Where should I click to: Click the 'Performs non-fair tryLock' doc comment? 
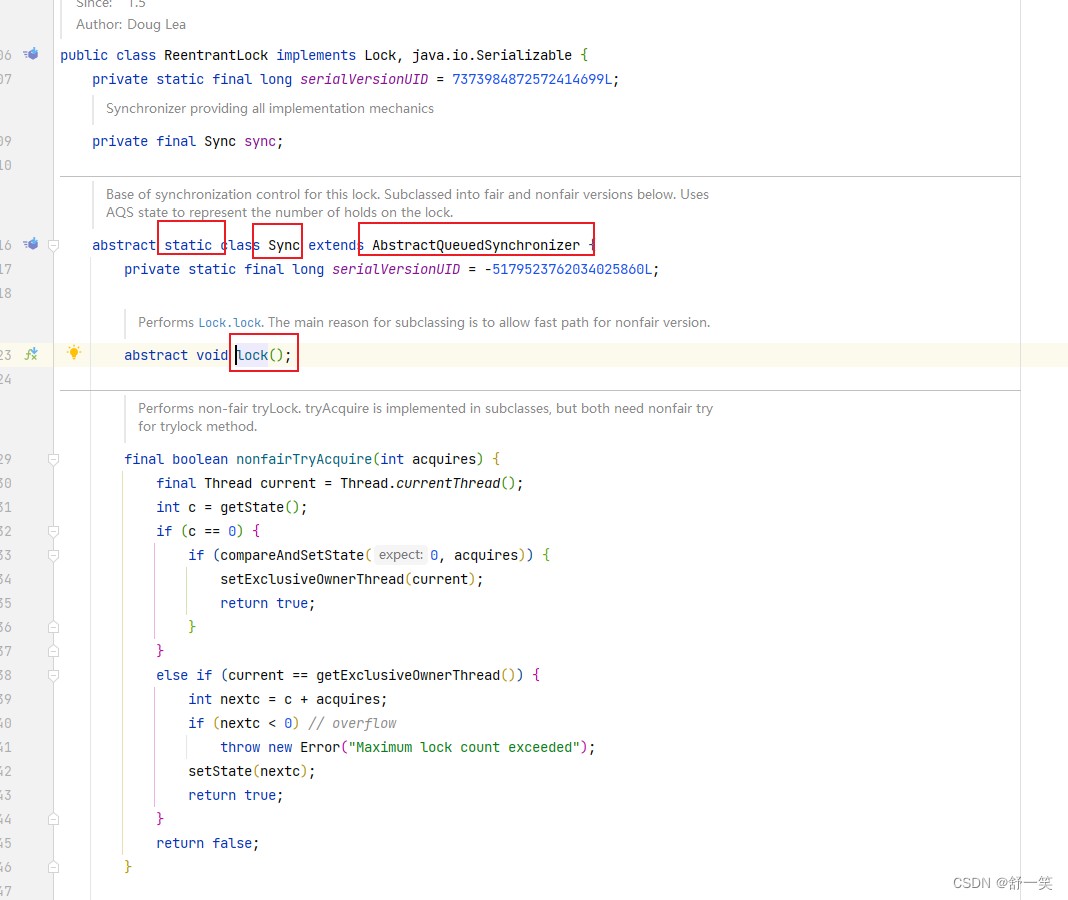point(425,417)
